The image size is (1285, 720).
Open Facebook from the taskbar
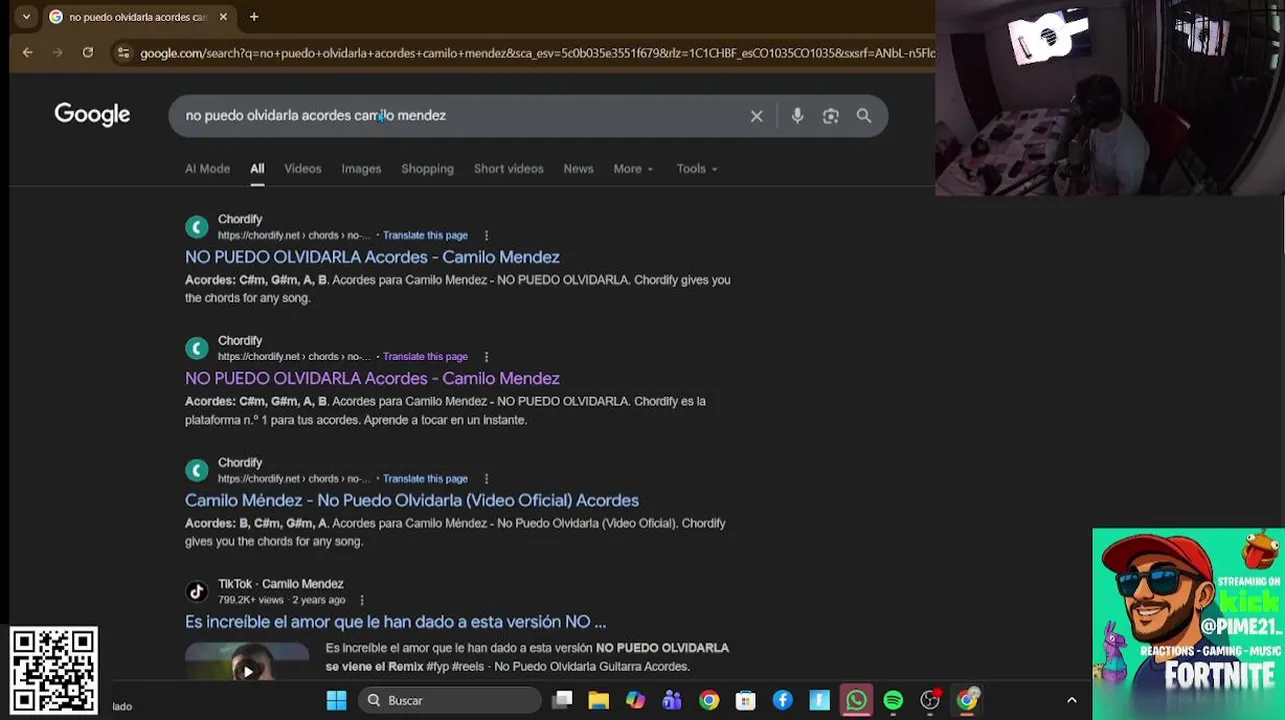tap(782, 700)
